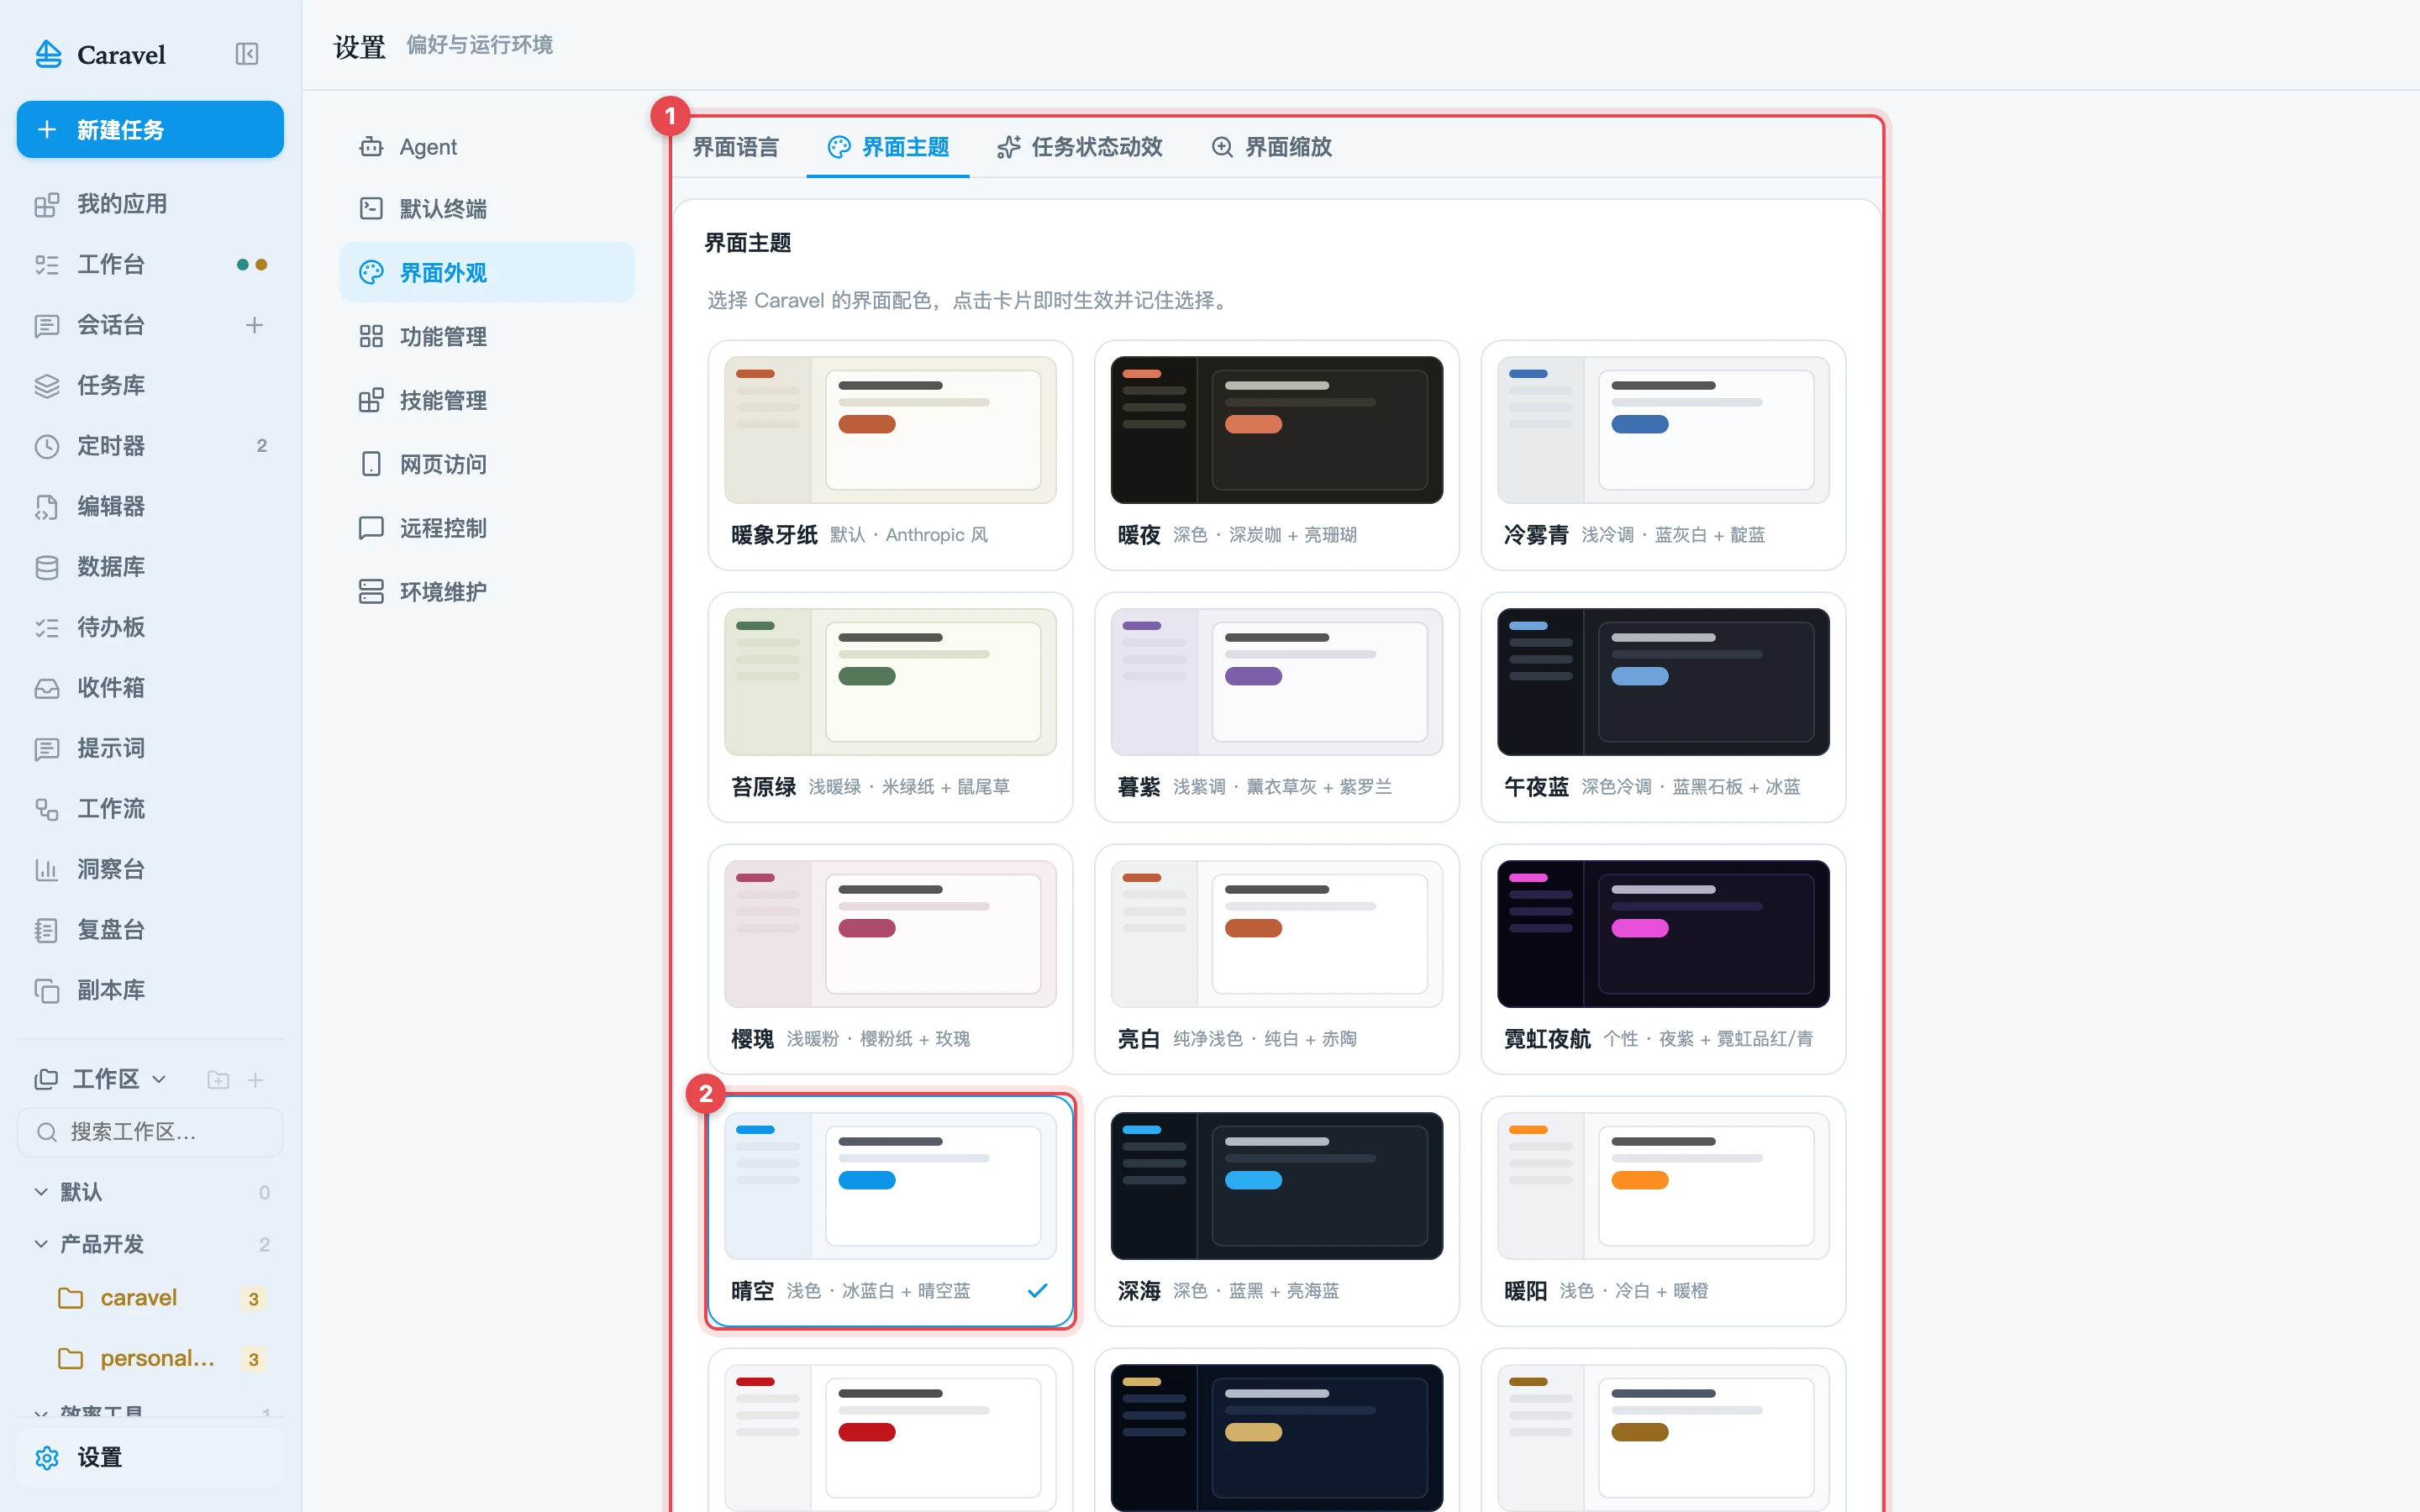This screenshot has width=2420, height=1512.
Task: Open 提示词 icon in sidebar
Action: pyautogui.click(x=47, y=749)
